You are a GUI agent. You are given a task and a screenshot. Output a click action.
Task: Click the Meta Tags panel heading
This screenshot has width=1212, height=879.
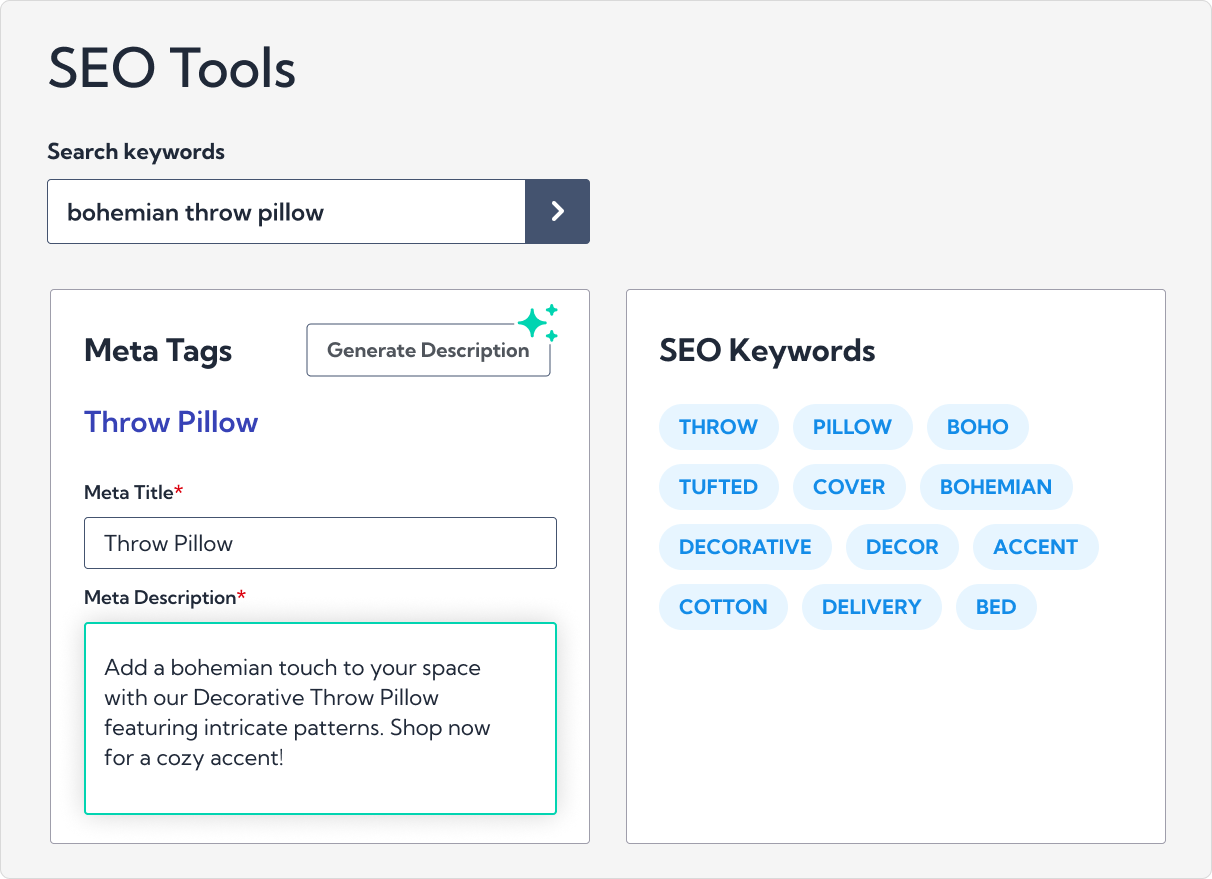tap(158, 351)
